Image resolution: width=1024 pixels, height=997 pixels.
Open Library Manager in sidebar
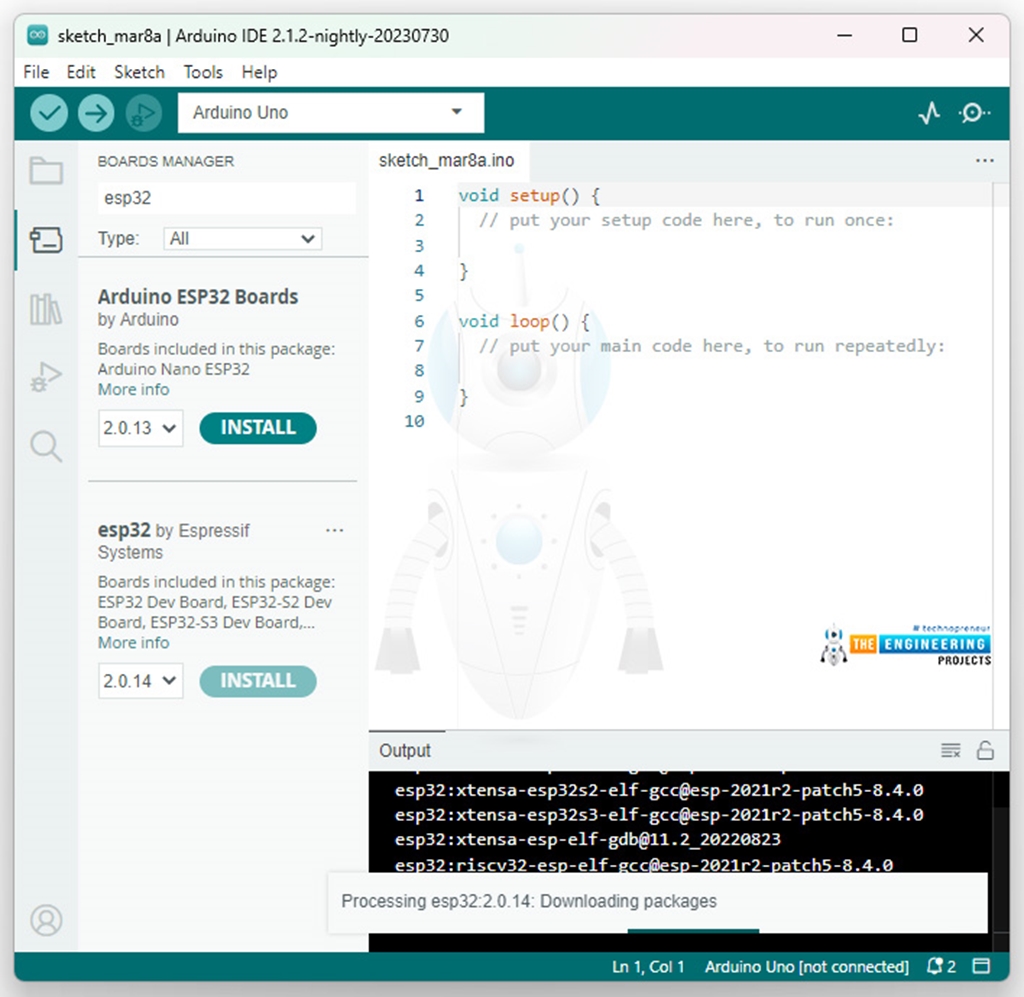tap(46, 309)
